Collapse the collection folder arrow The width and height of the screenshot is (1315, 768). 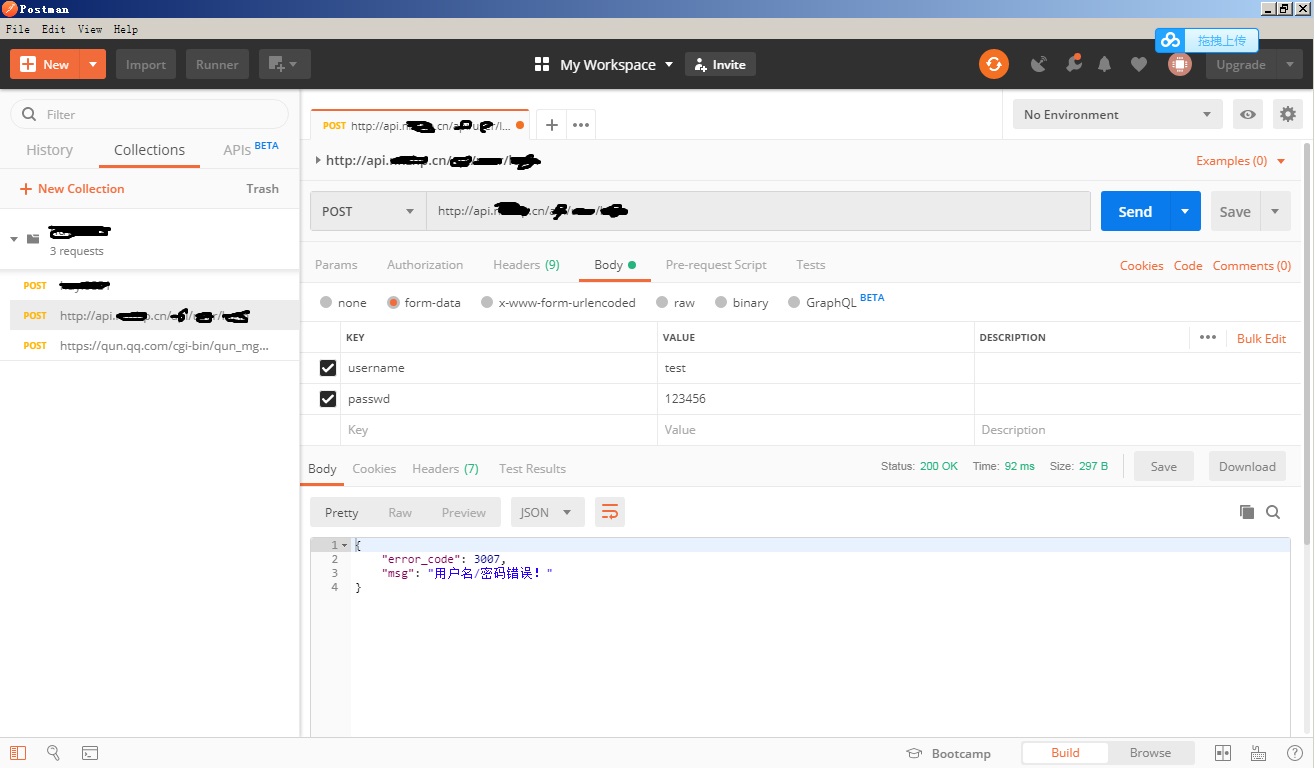click(x=14, y=239)
